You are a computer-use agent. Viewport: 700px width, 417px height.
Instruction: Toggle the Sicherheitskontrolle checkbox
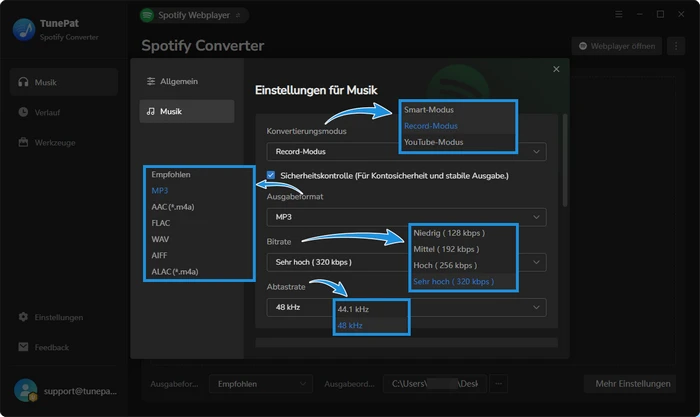point(271,175)
